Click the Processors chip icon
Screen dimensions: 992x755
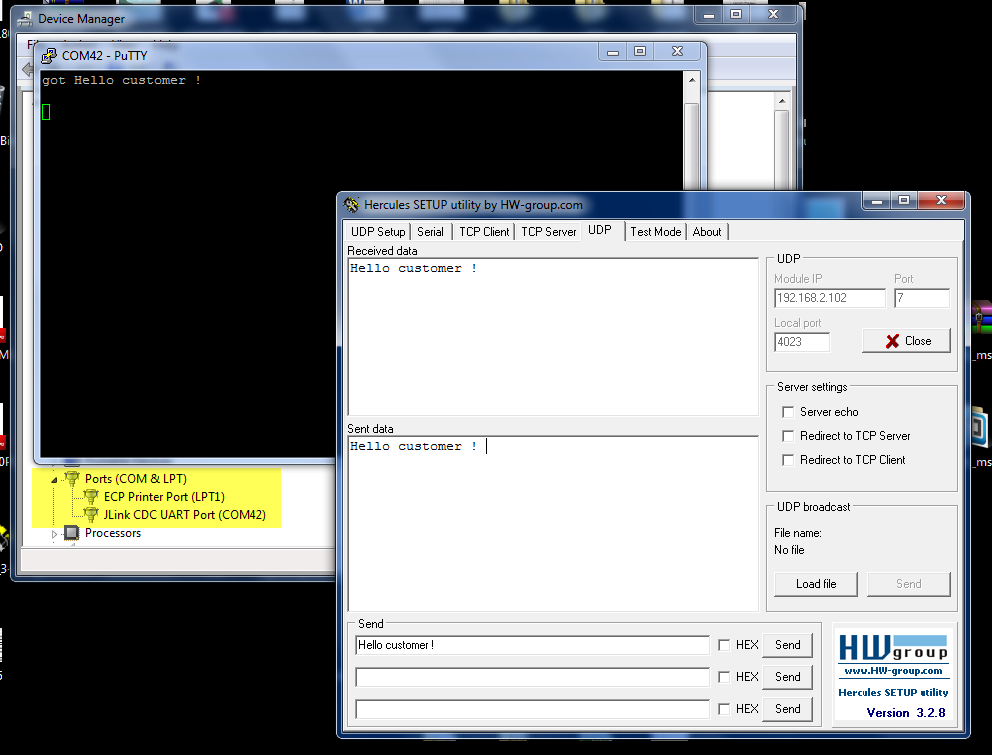(x=71, y=533)
